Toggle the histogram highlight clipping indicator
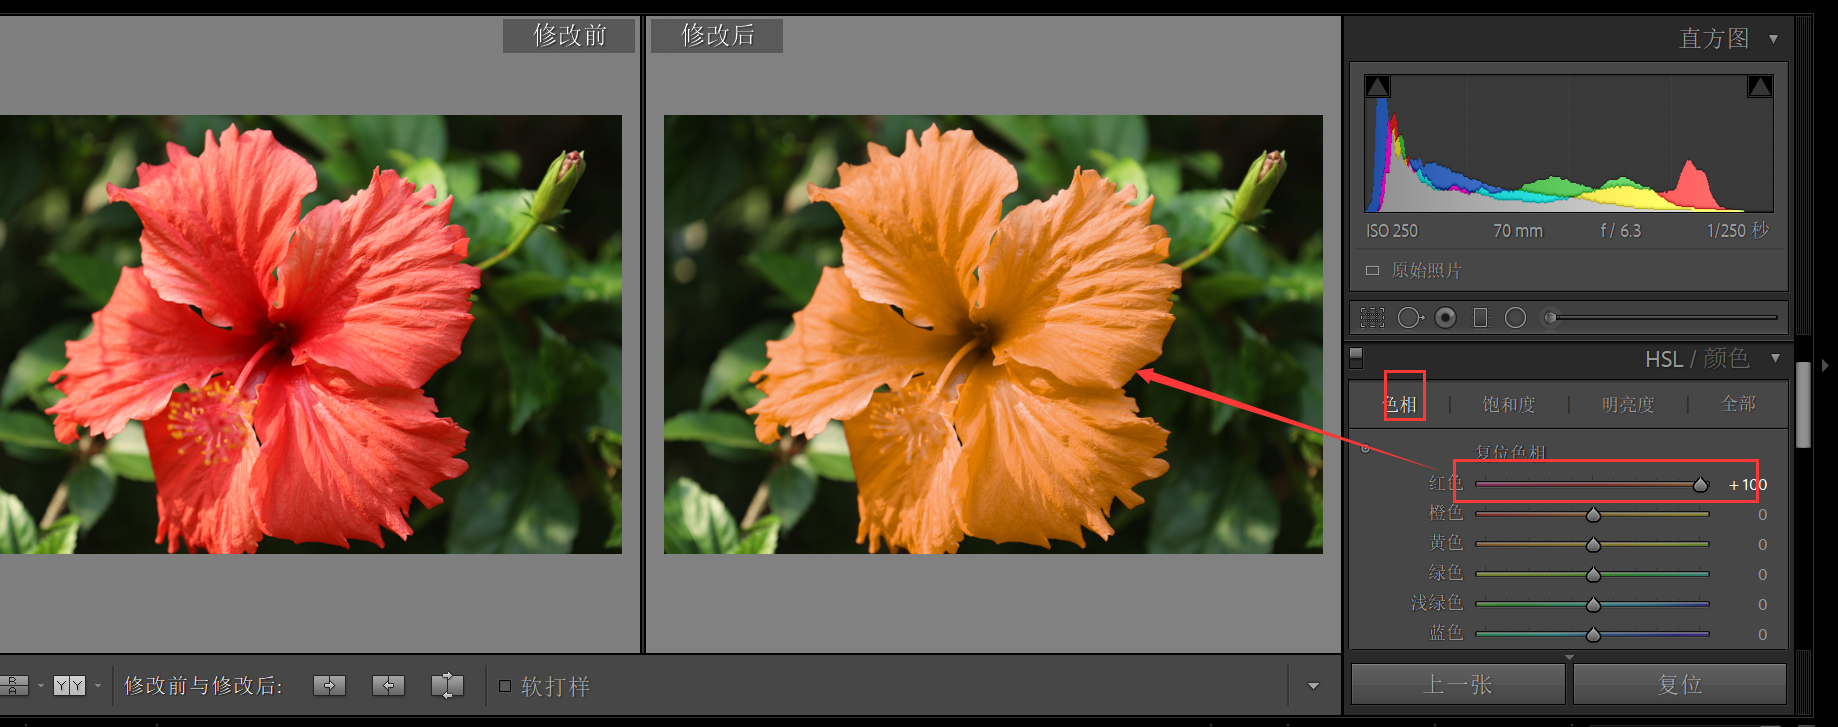The height and width of the screenshot is (727, 1838). [1760, 86]
